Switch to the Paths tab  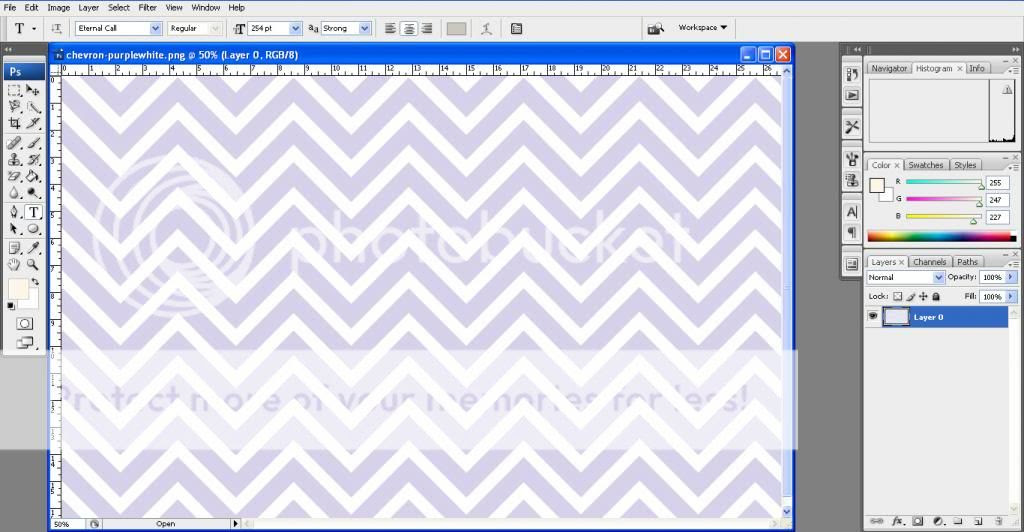click(967, 262)
